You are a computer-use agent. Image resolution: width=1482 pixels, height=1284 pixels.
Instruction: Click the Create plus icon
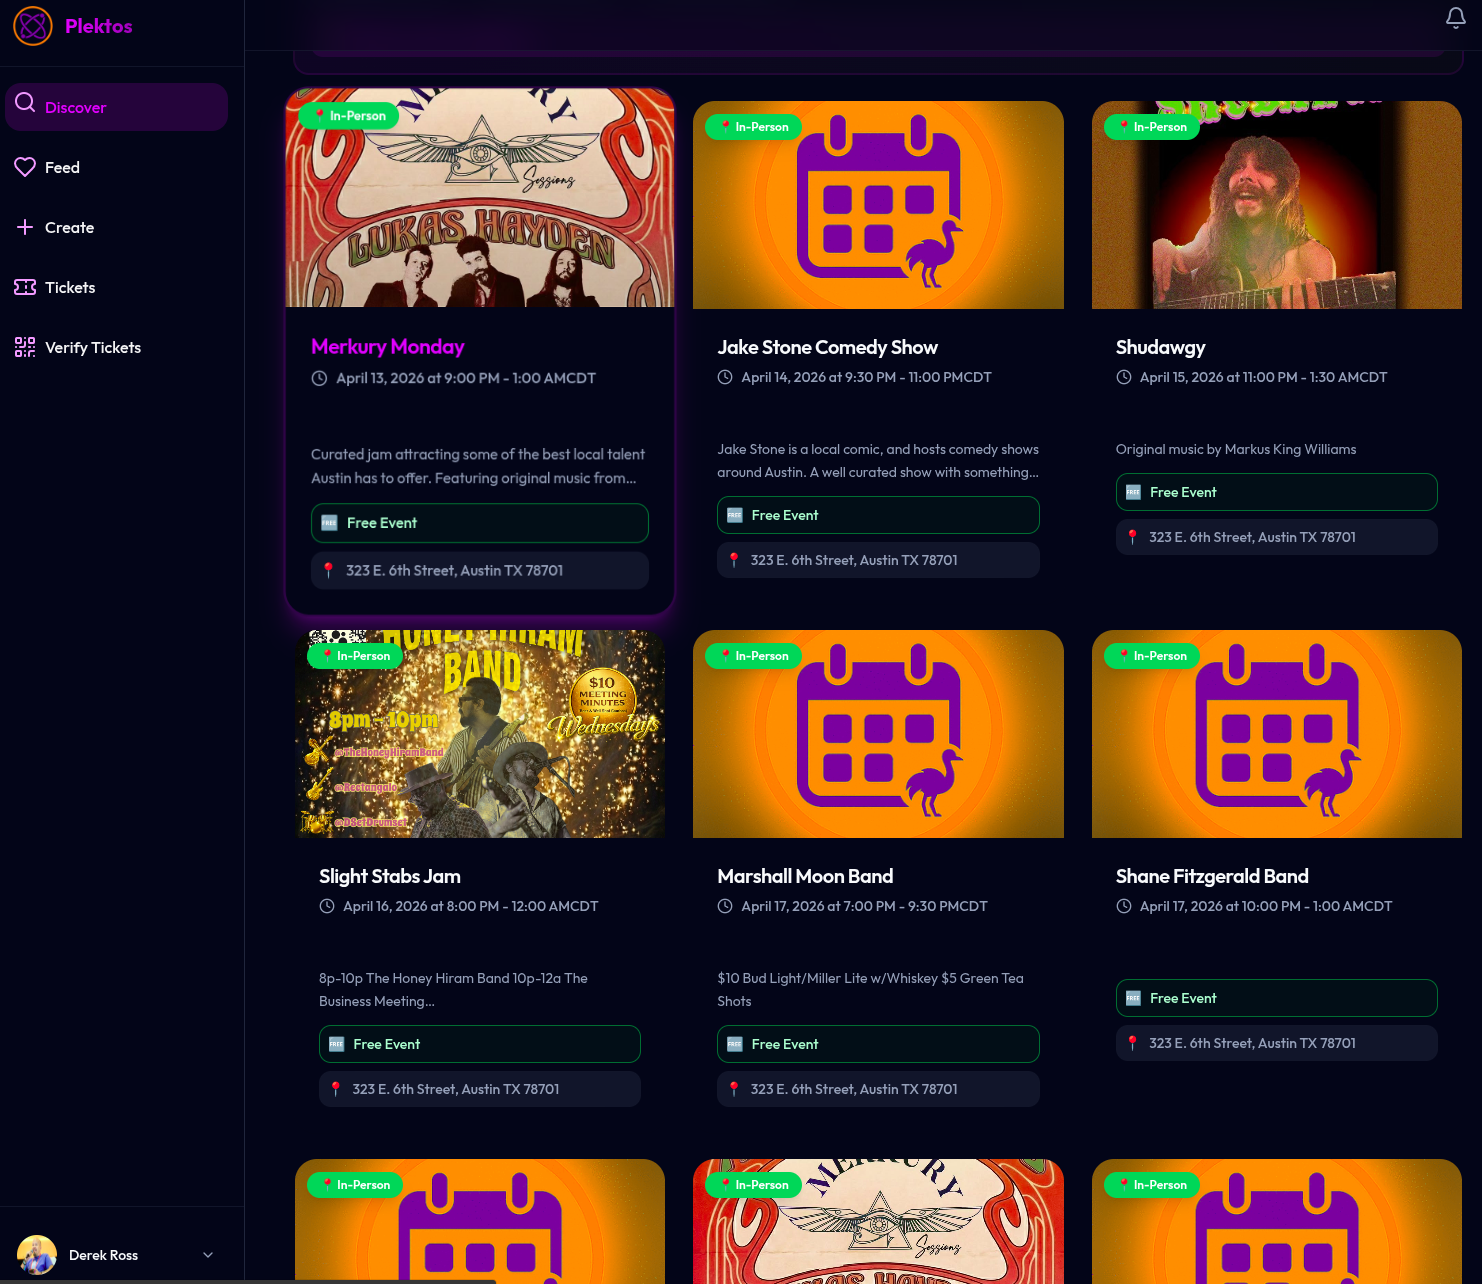pyautogui.click(x=25, y=227)
